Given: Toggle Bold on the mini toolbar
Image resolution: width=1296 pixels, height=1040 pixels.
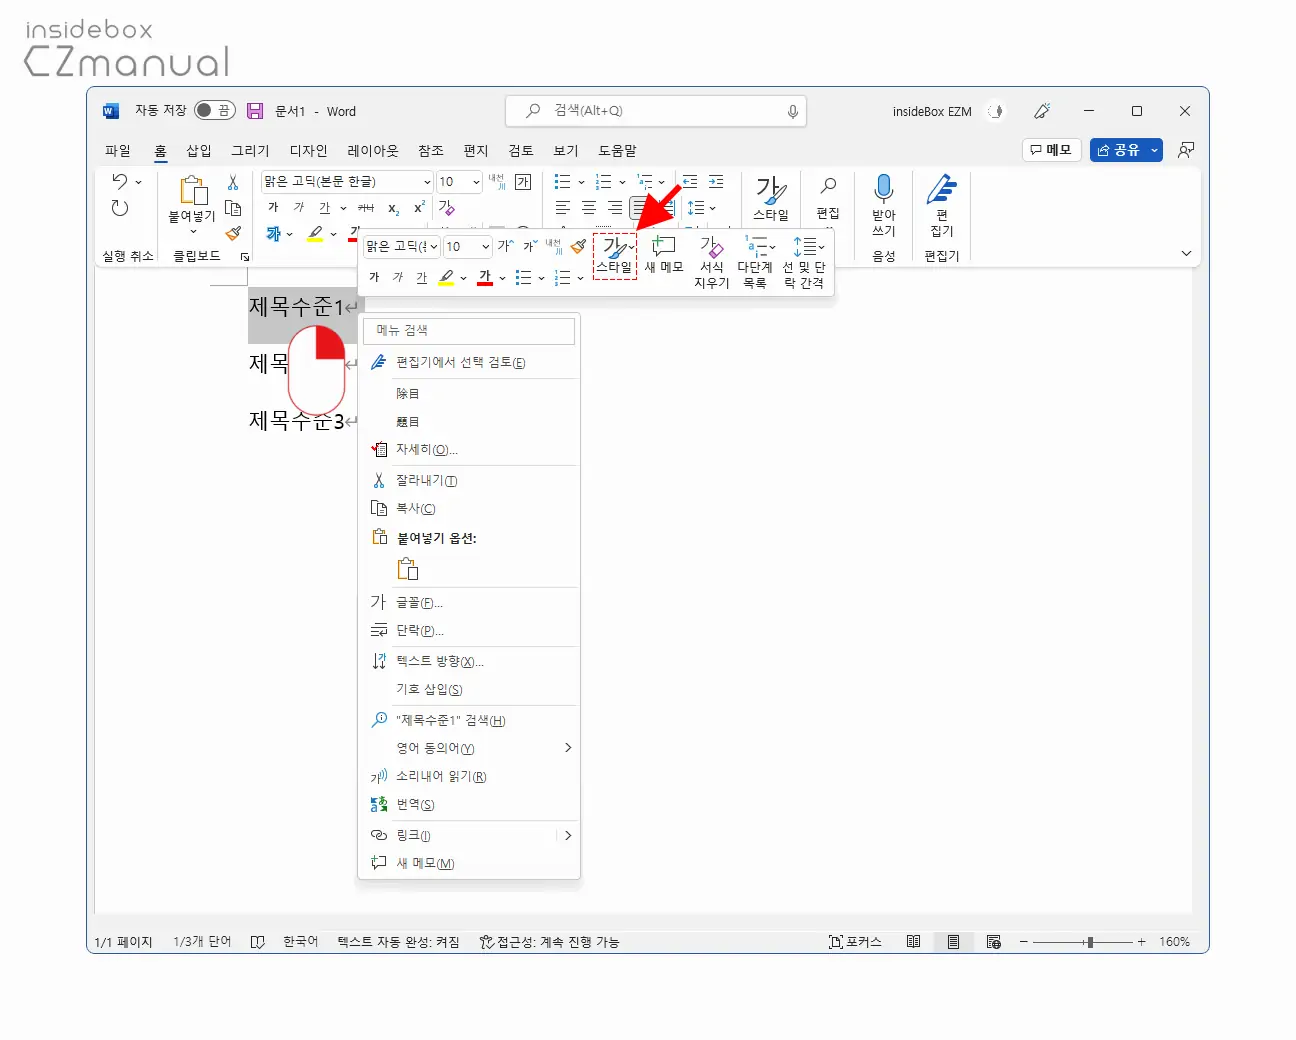Looking at the screenshot, I should [374, 278].
